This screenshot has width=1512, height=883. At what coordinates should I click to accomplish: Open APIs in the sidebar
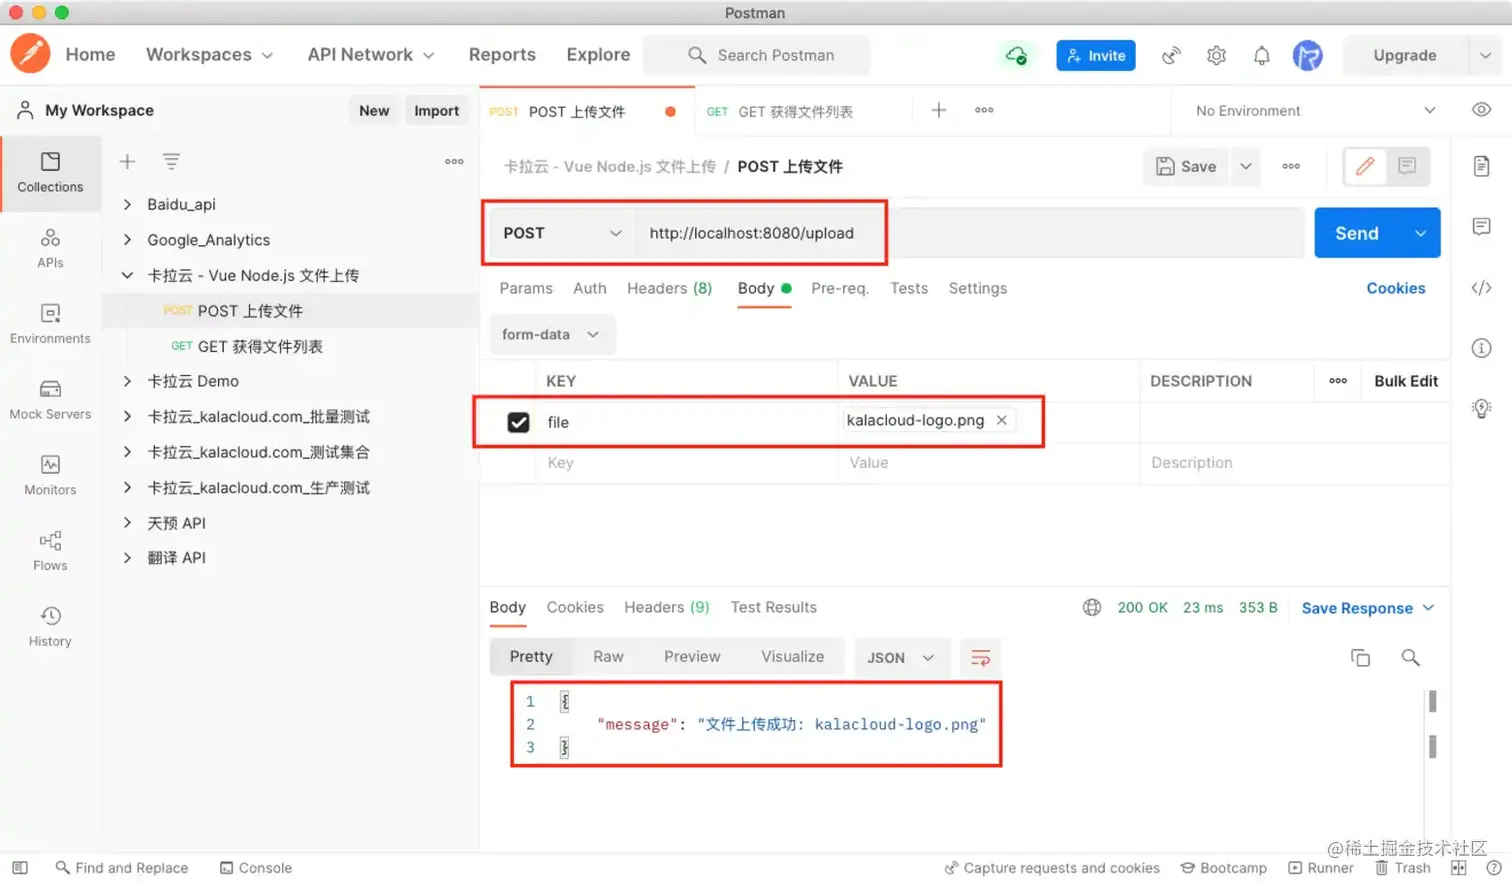50,248
